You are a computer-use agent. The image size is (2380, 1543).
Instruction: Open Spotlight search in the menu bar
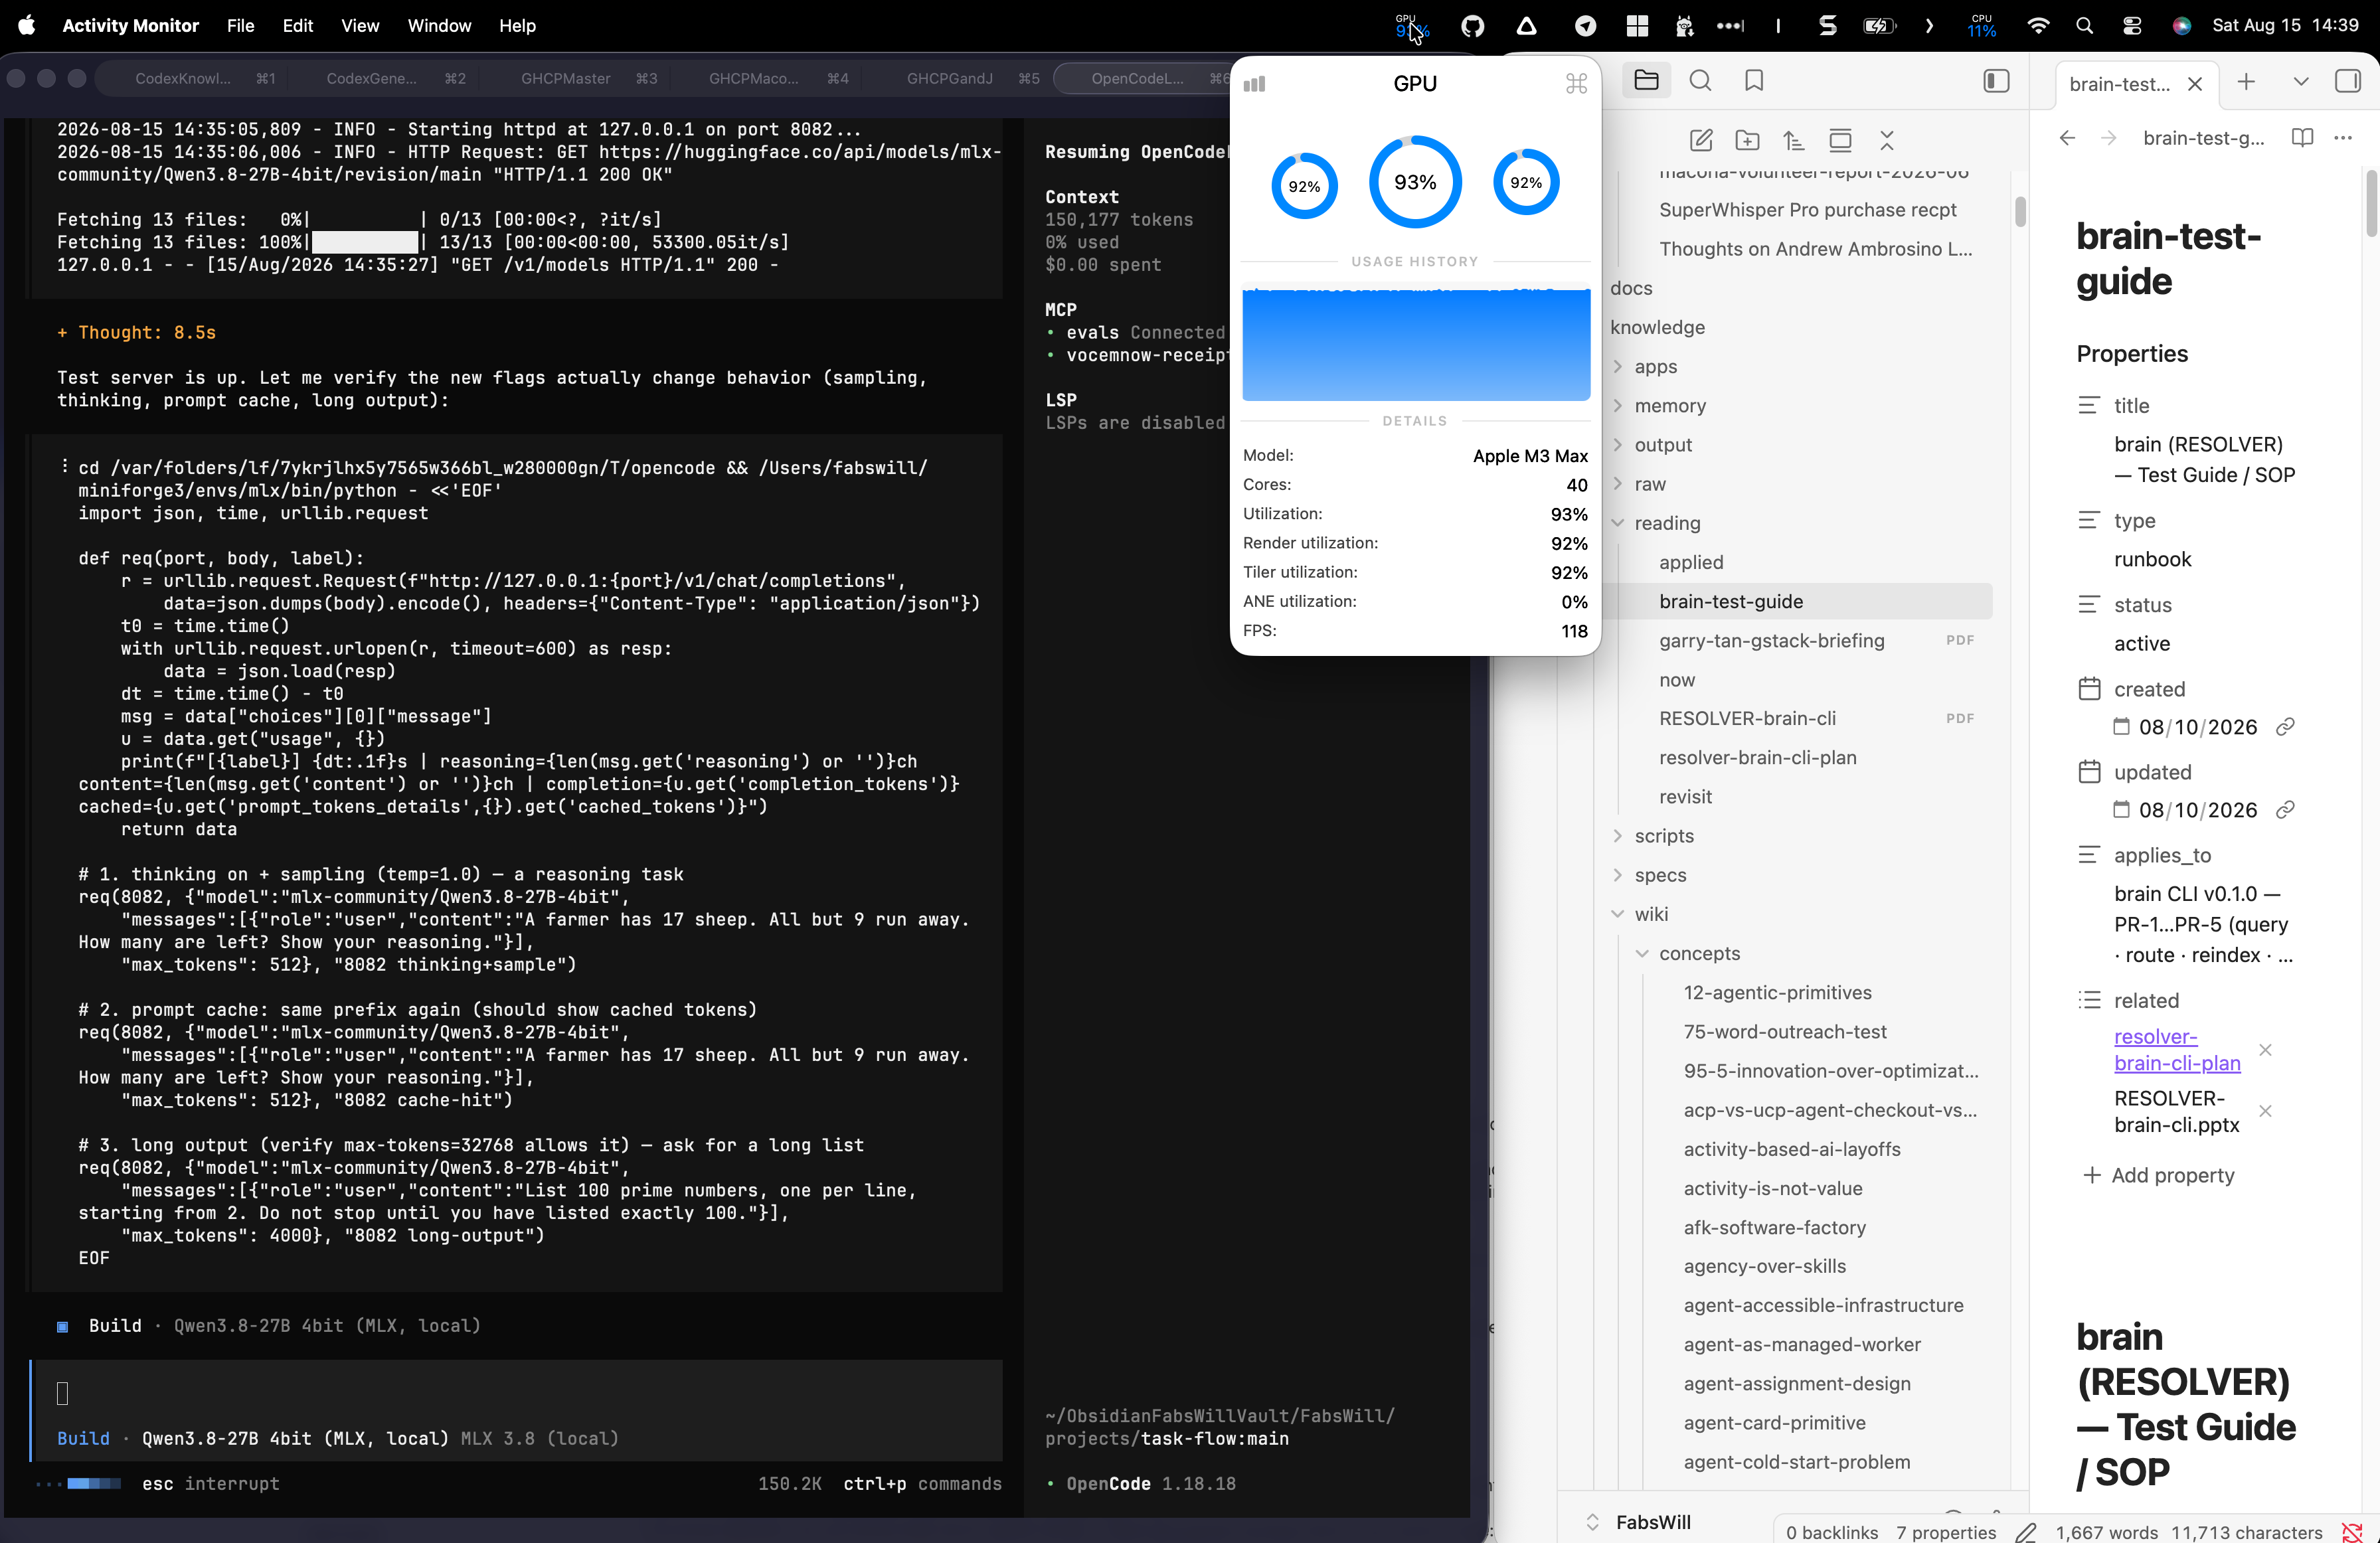click(x=2084, y=26)
